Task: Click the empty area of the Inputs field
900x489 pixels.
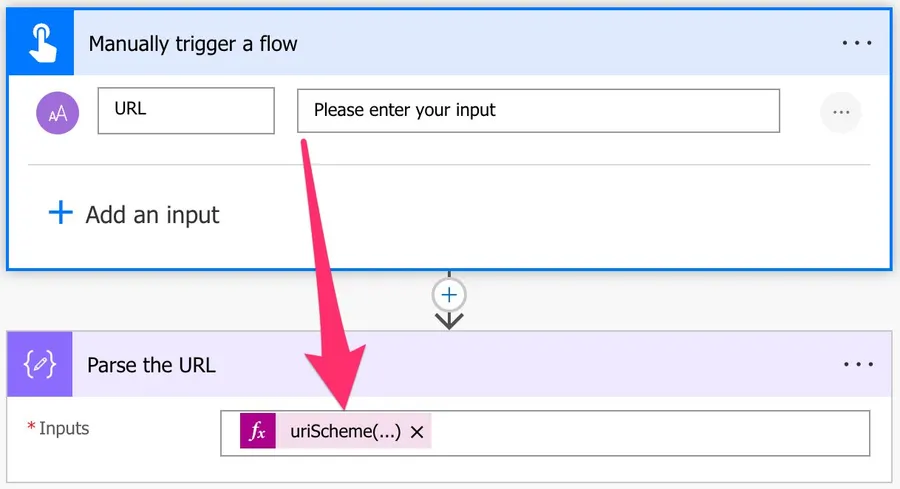Action: point(650,431)
